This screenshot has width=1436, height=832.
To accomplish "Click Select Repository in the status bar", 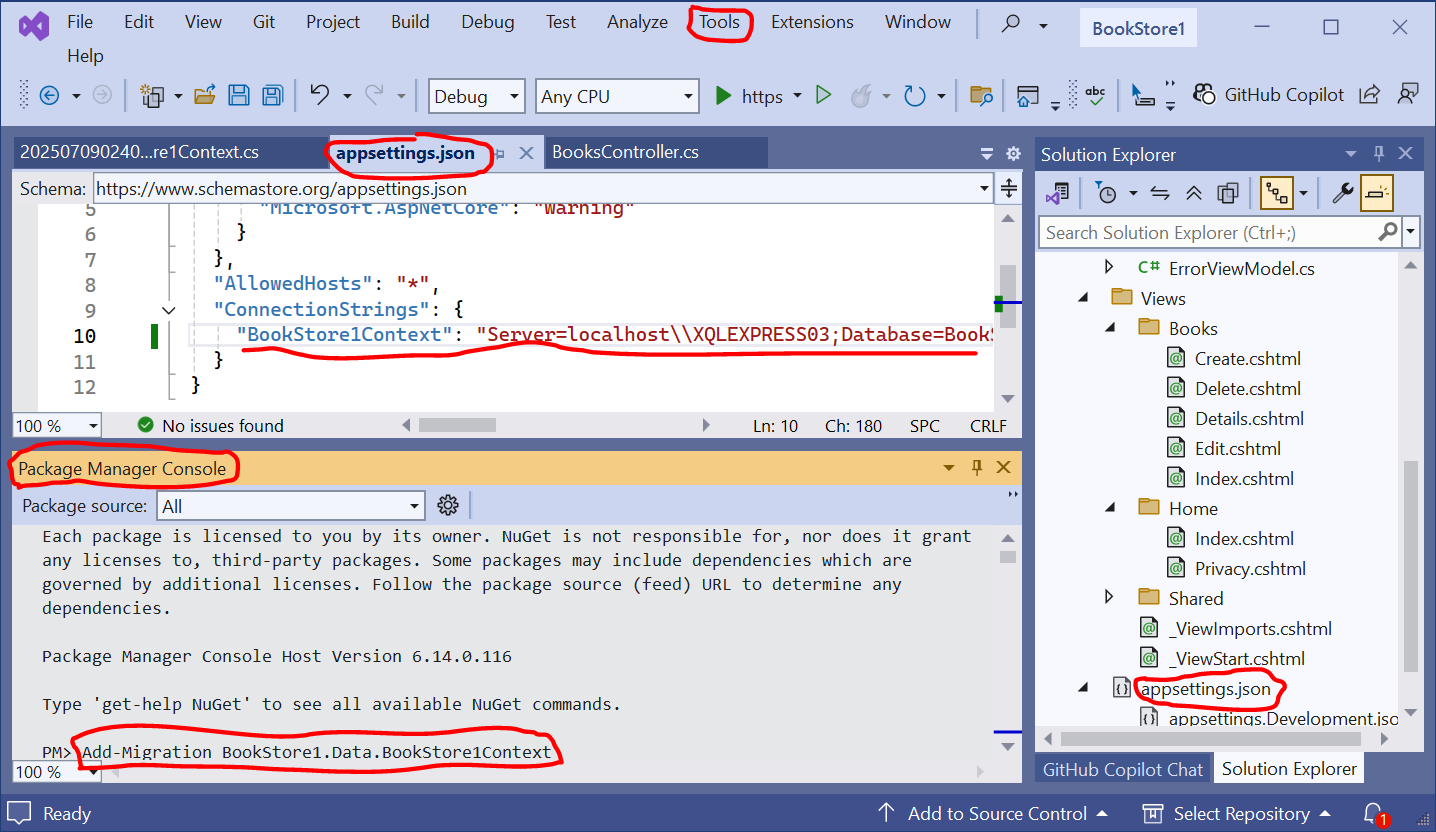I will [x=1237, y=814].
